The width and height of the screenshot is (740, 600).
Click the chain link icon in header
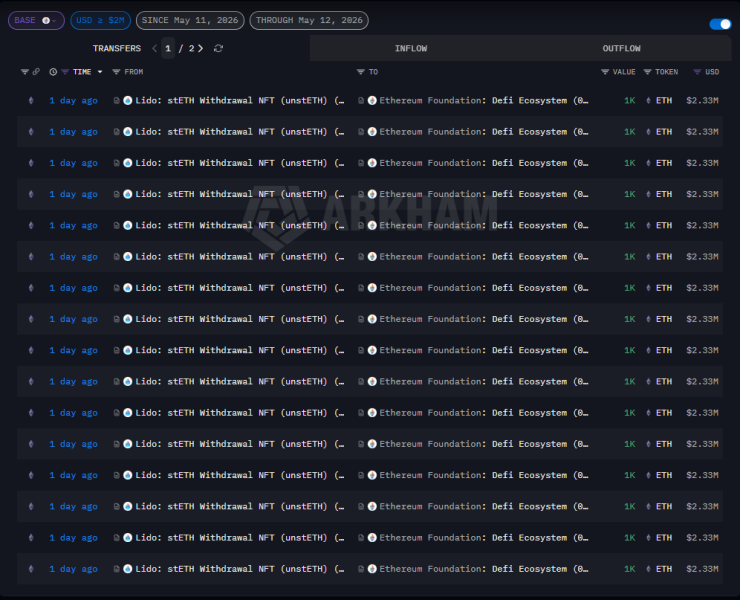click(x=36, y=72)
